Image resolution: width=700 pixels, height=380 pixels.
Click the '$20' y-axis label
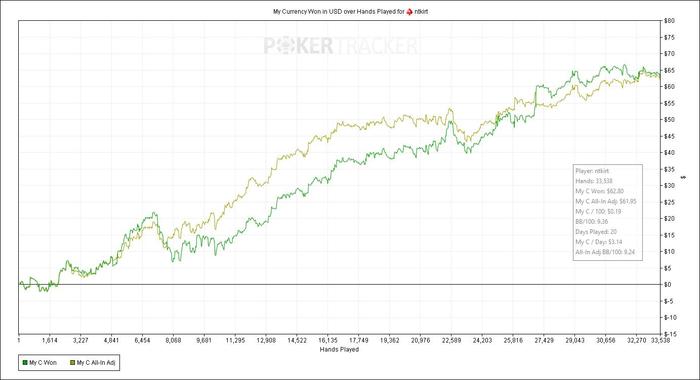(x=669, y=218)
